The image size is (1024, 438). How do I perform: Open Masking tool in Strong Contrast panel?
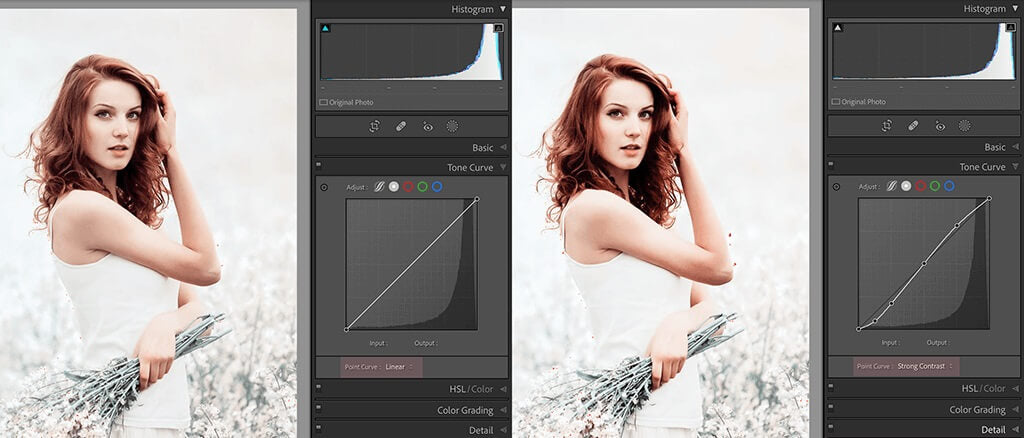click(964, 126)
